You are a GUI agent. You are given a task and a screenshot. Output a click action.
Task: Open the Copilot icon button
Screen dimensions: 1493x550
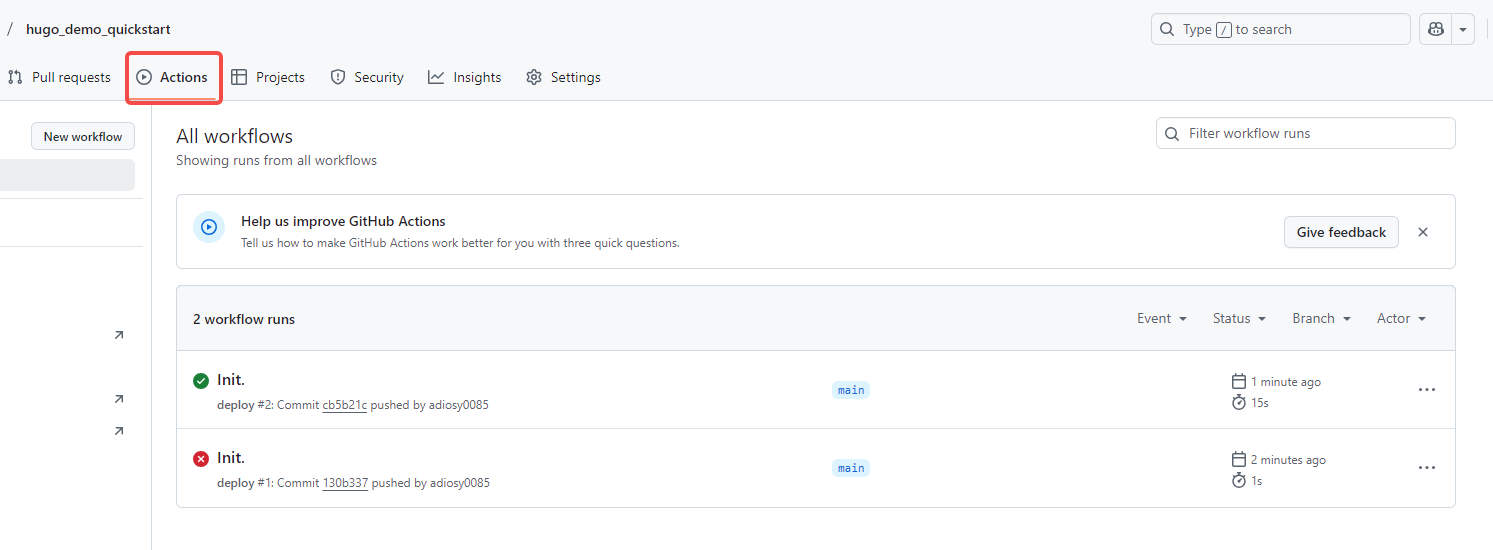pyautogui.click(x=1436, y=29)
